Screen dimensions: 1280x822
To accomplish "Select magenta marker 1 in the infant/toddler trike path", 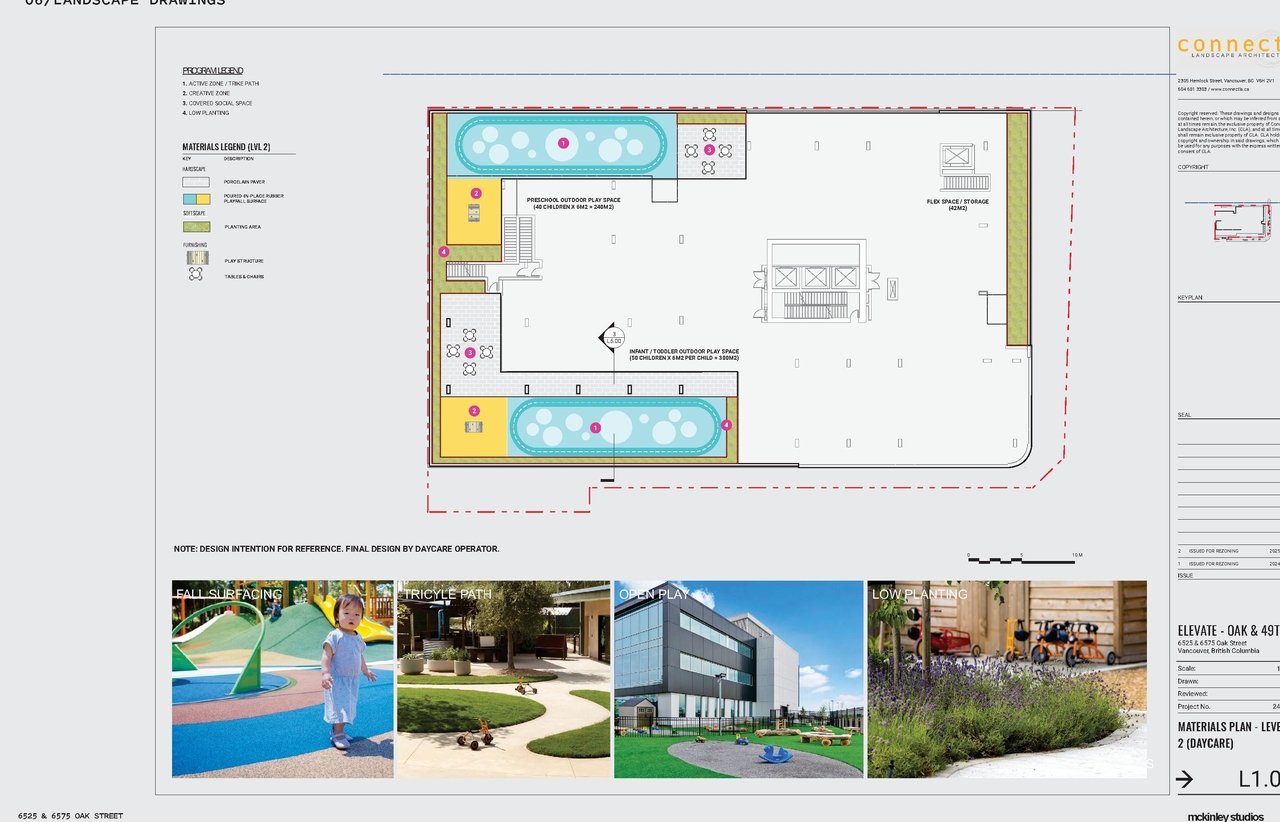I will [x=596, y=428].
